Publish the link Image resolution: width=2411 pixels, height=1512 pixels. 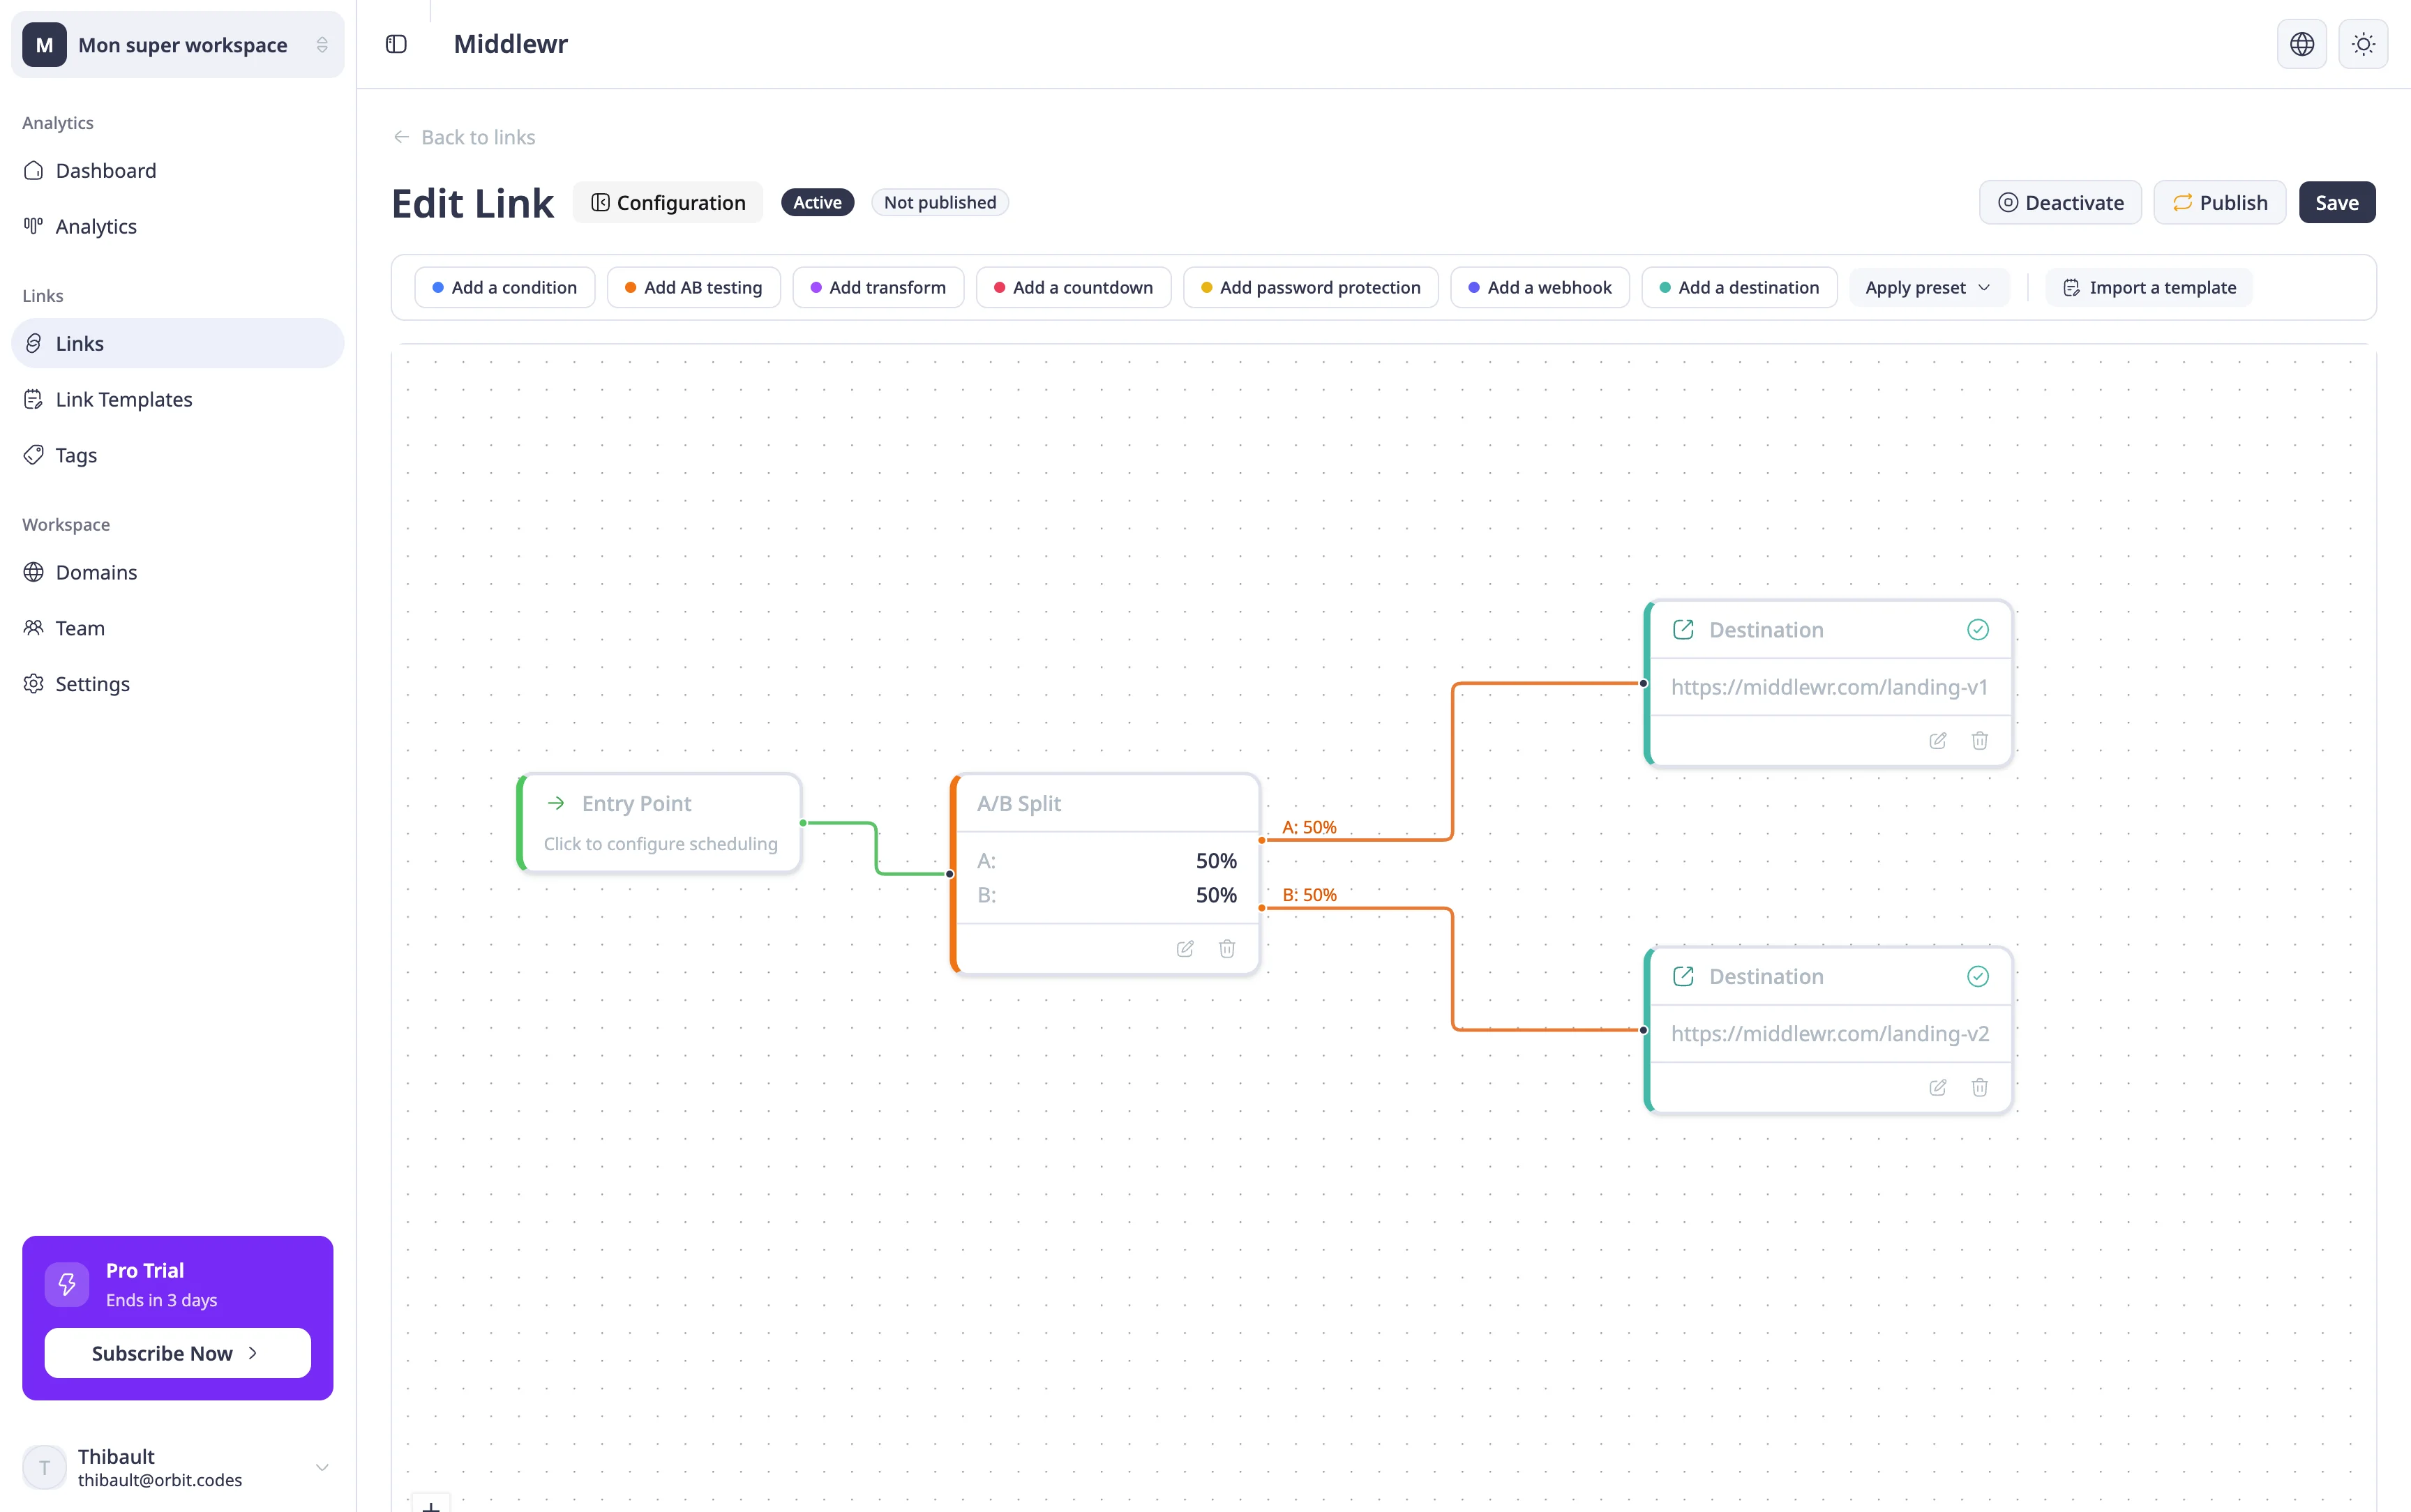(x=2220, y=203)
